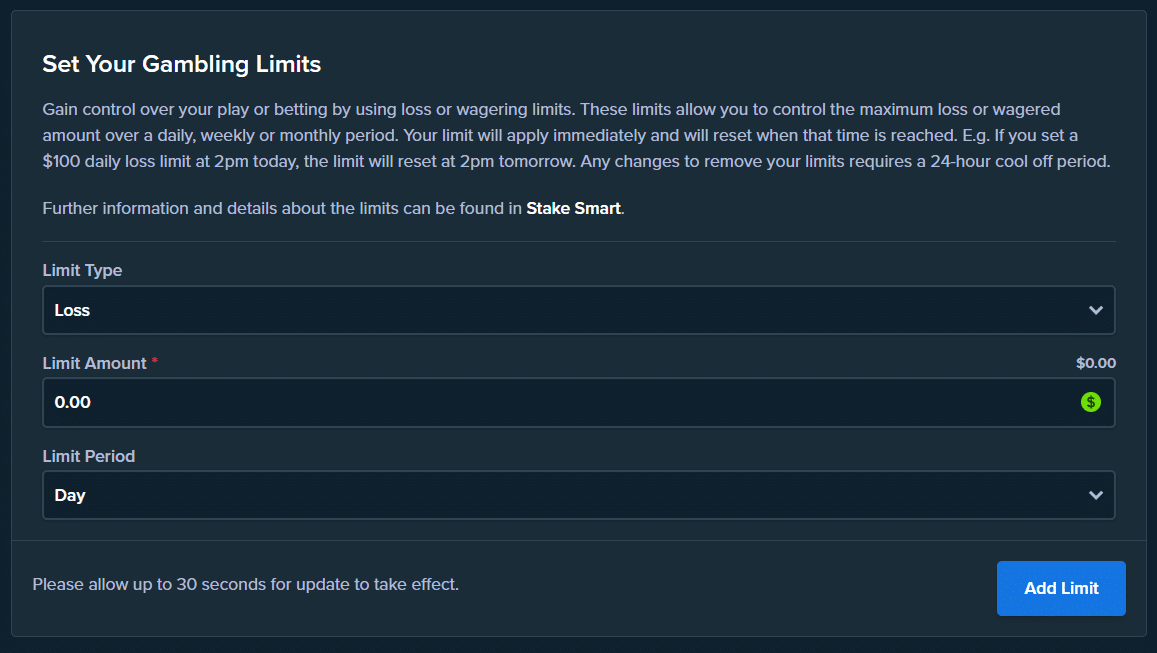Viewport: 1157px width, 653px height.
Task: Focus the Limit Amount input field
Action: 560,402
